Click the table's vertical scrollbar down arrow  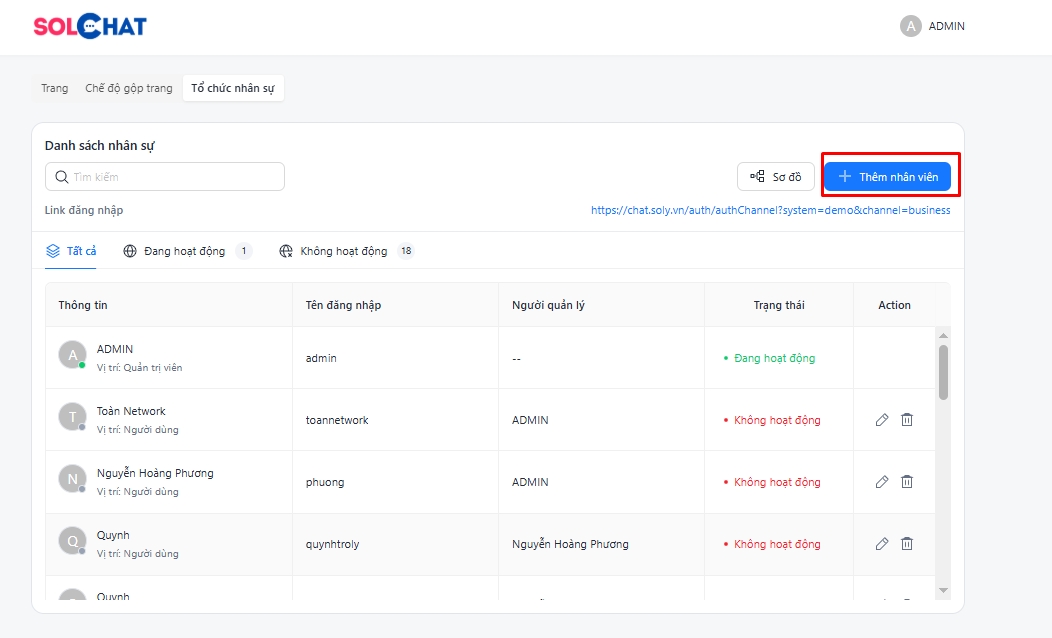point(943,591)
